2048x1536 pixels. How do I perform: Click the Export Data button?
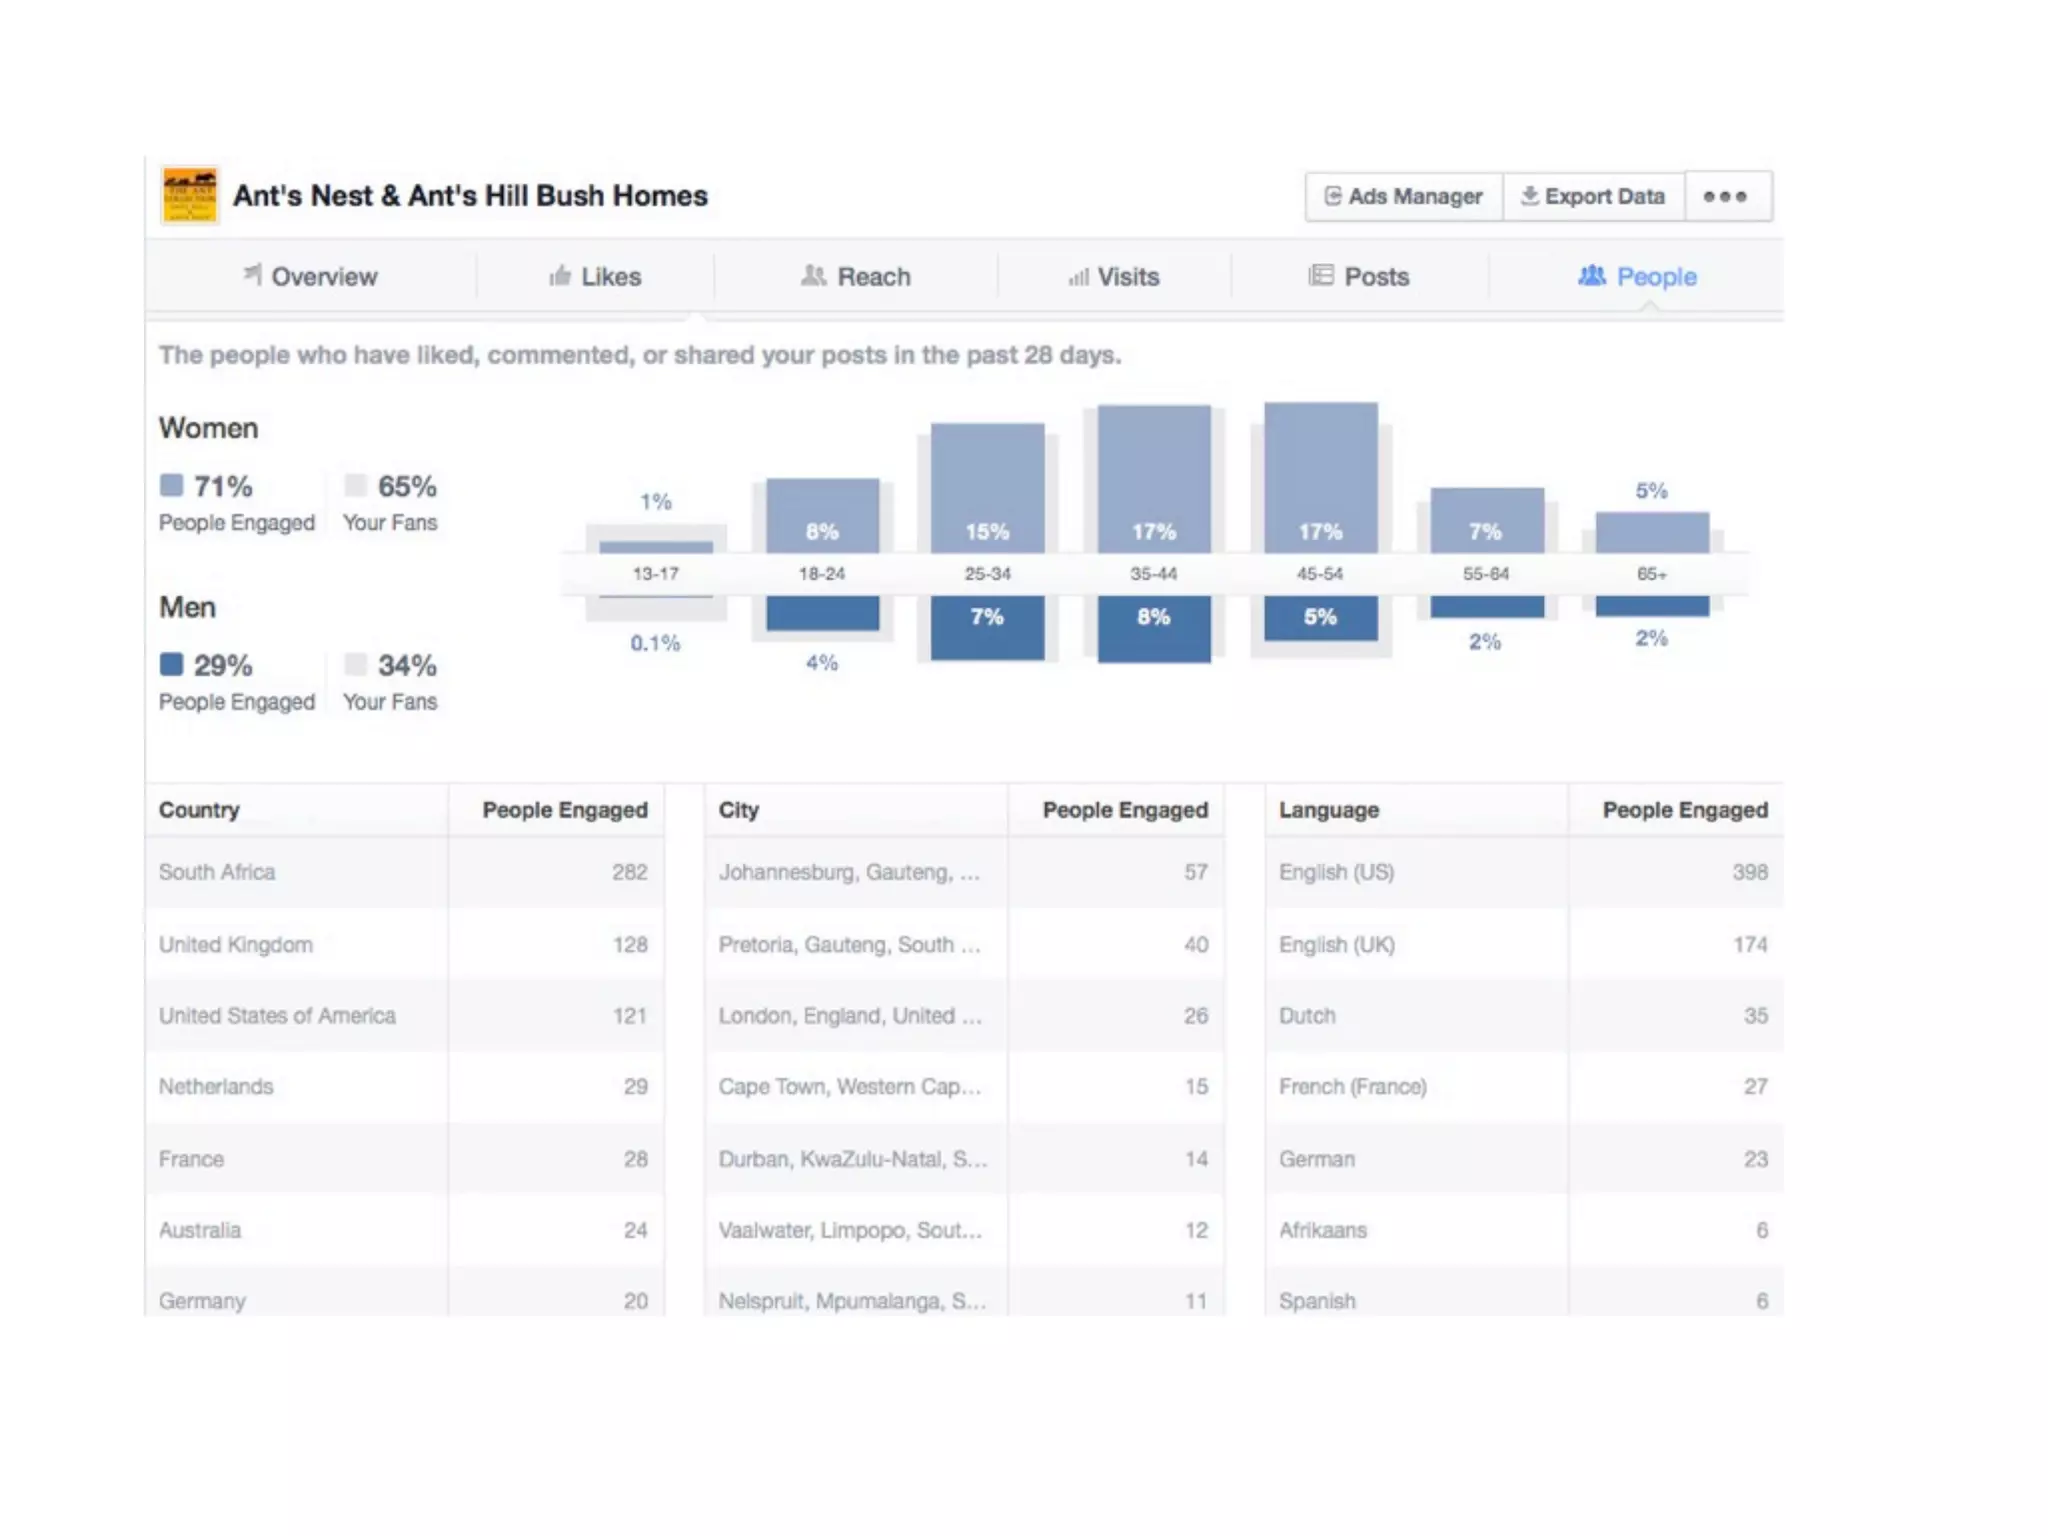1593,196
